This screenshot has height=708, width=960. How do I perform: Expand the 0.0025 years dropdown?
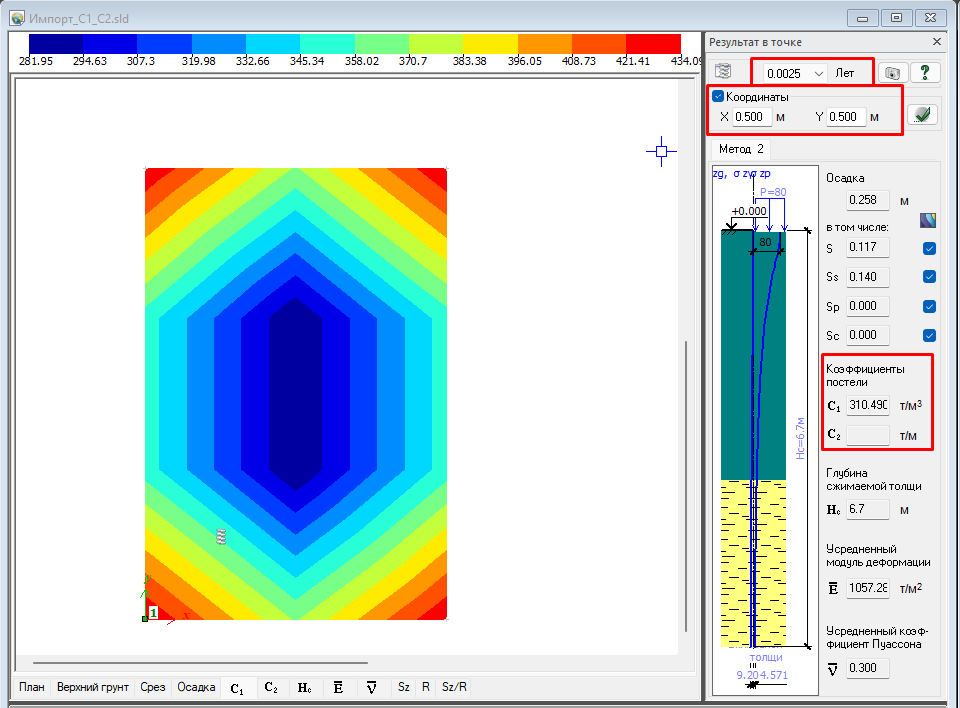[819, 73]
